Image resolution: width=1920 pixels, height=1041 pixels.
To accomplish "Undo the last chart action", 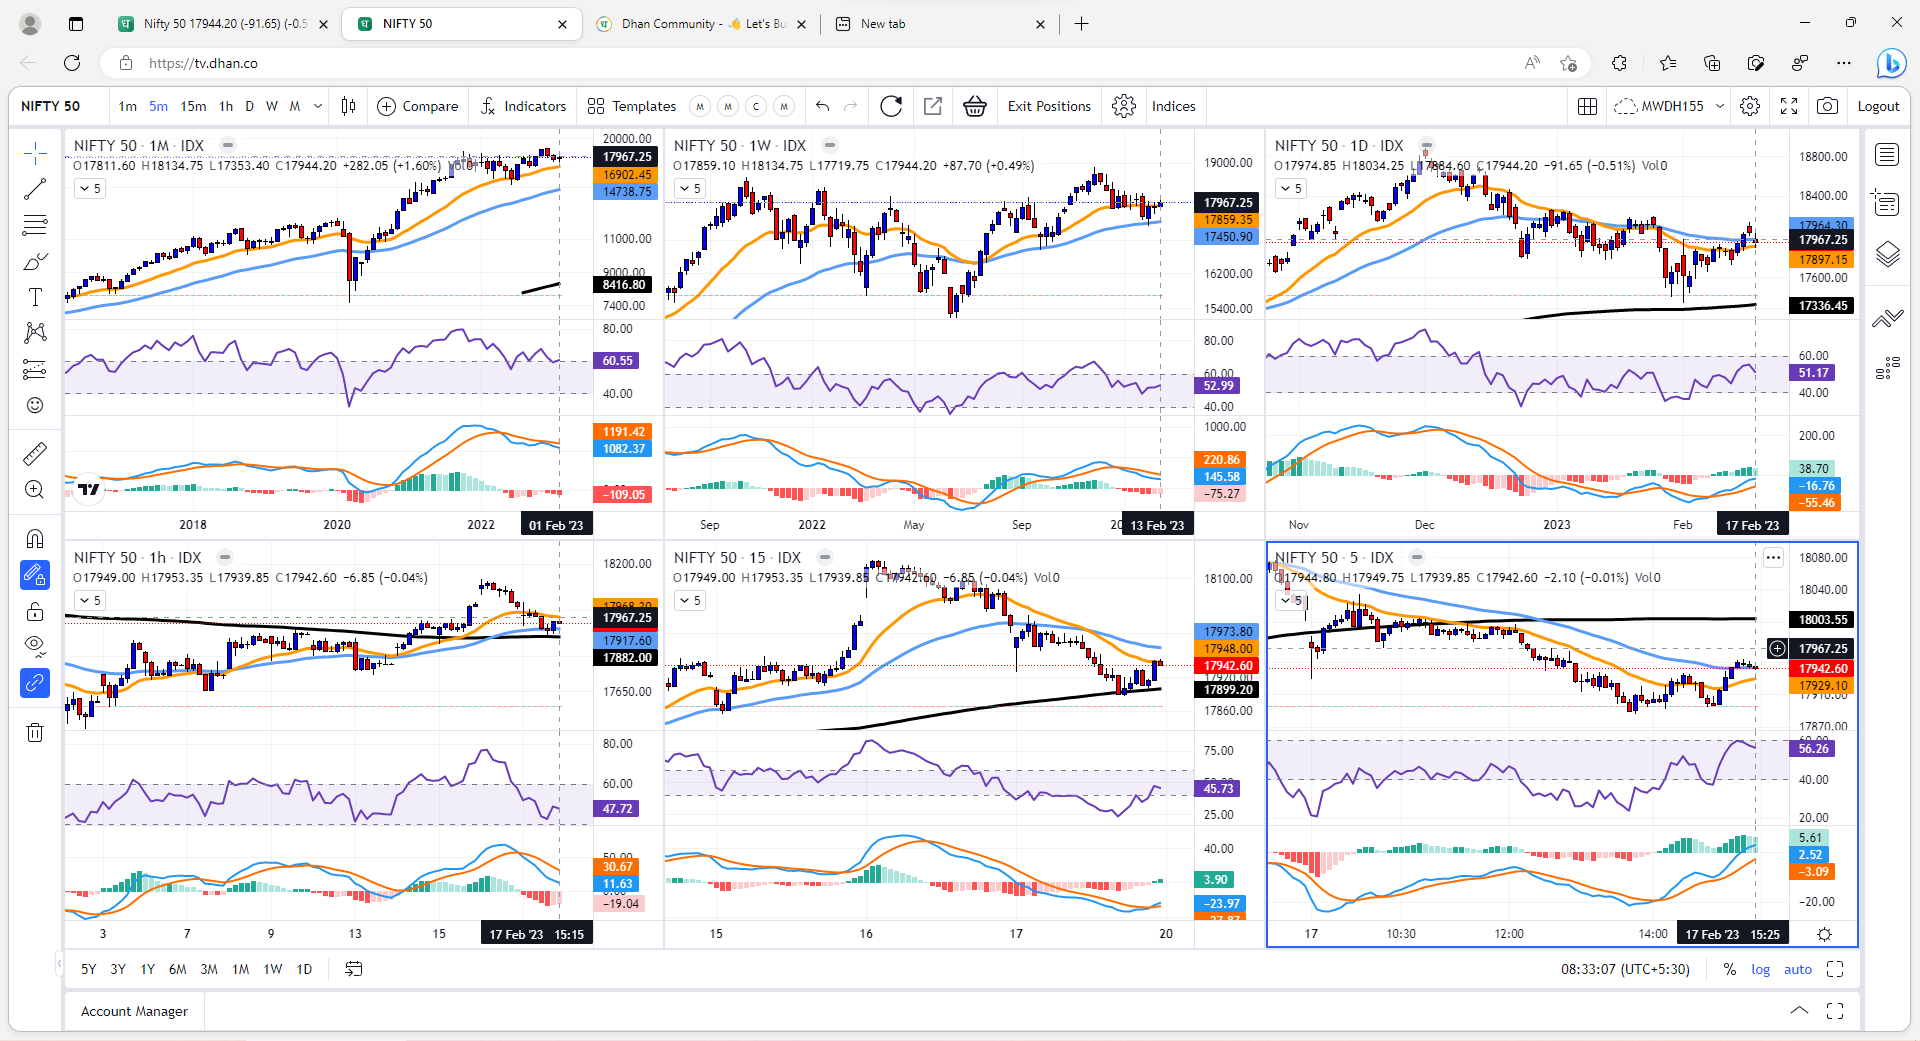I will (822, 106).
